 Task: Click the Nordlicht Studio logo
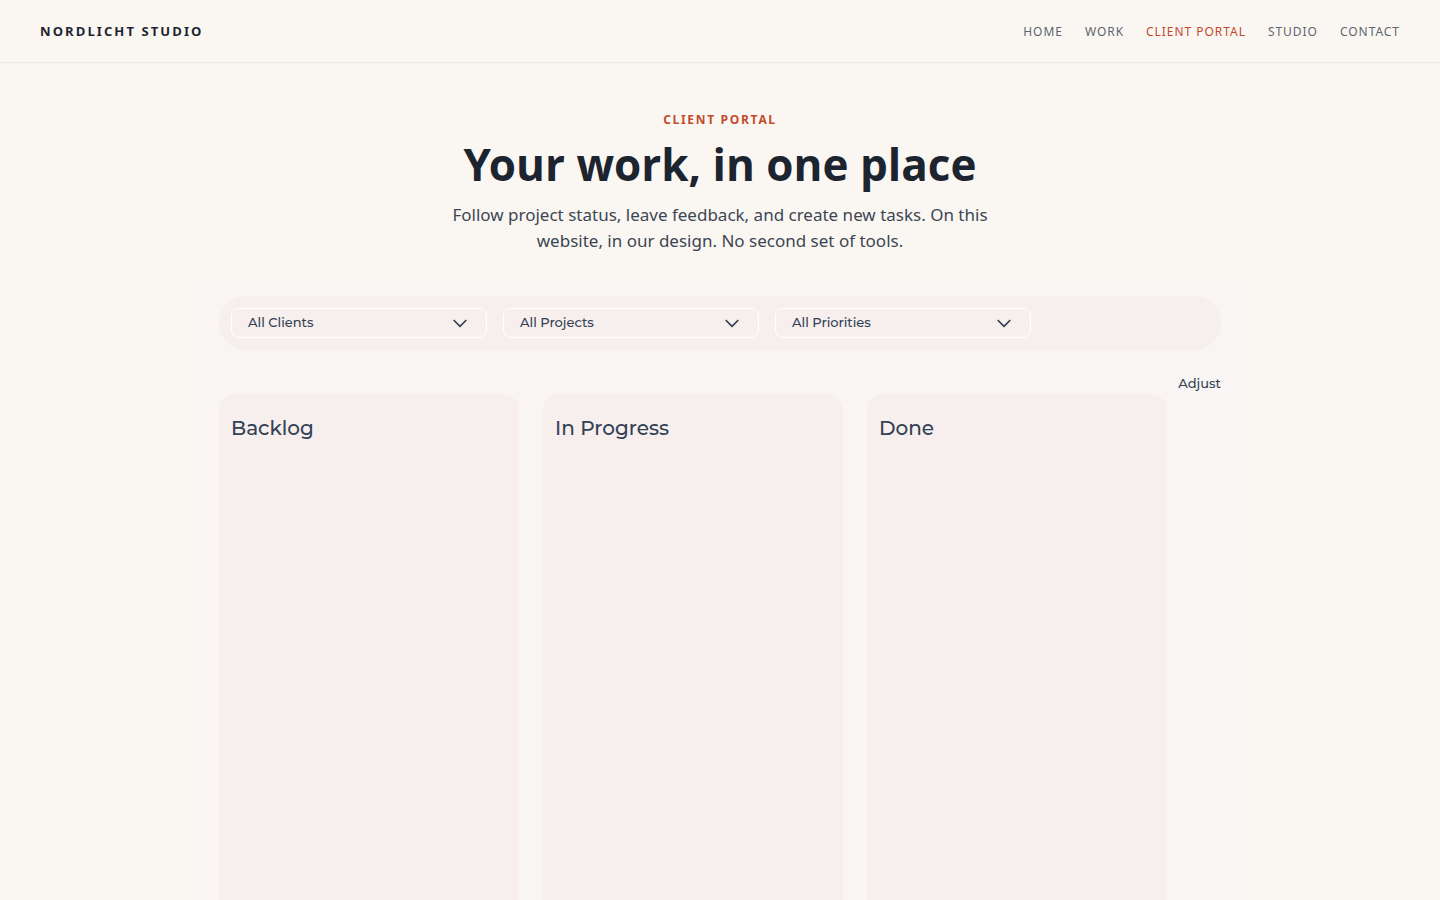pos(122,32)
